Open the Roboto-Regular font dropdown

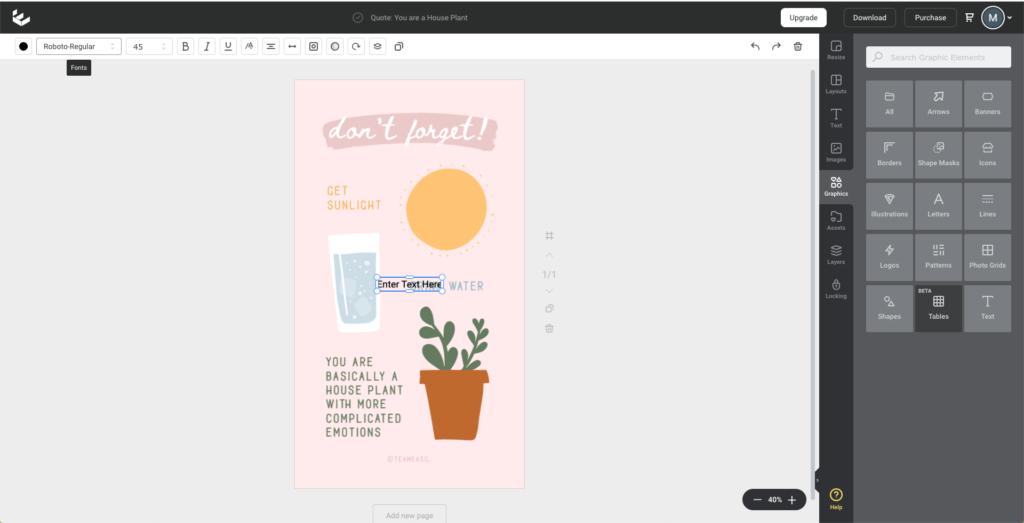coord(78,47)
